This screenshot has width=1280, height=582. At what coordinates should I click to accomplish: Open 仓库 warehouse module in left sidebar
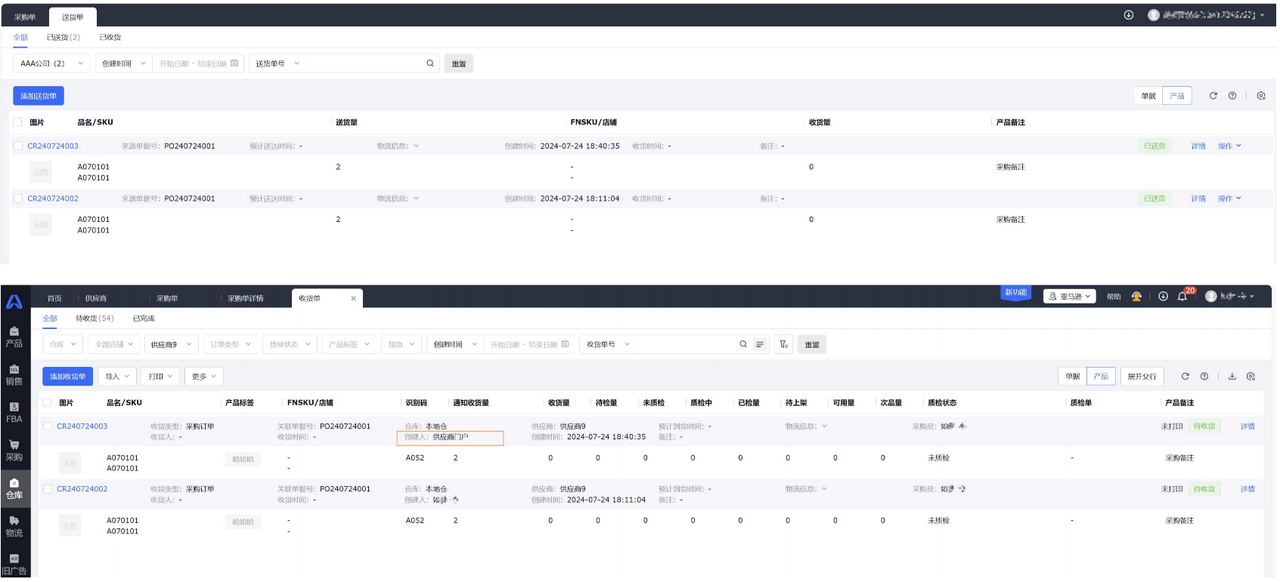click(14, 488)
